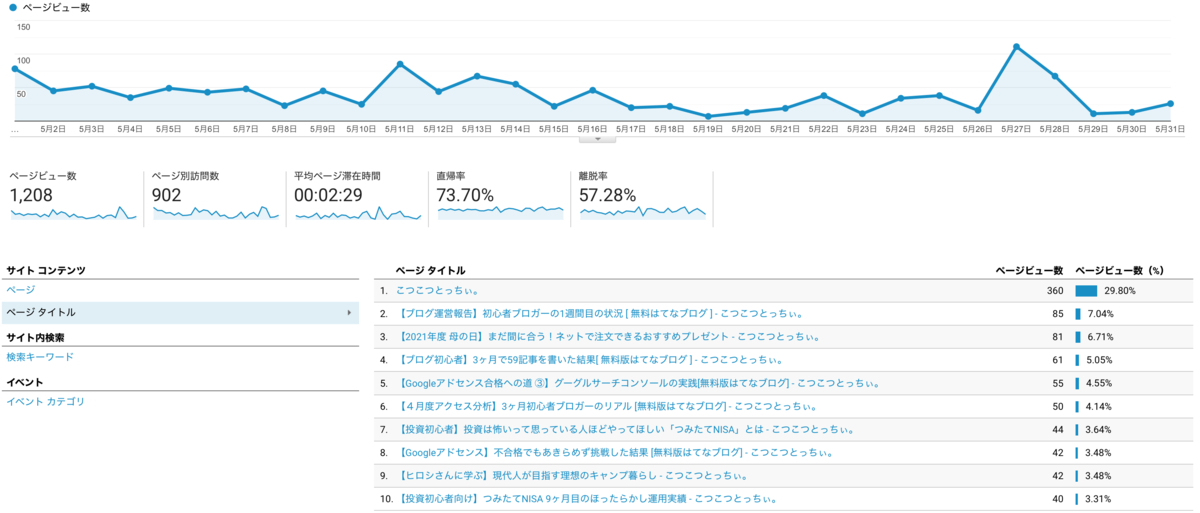
Task: Open the 検索キーワード link
Action: [40, 357]
